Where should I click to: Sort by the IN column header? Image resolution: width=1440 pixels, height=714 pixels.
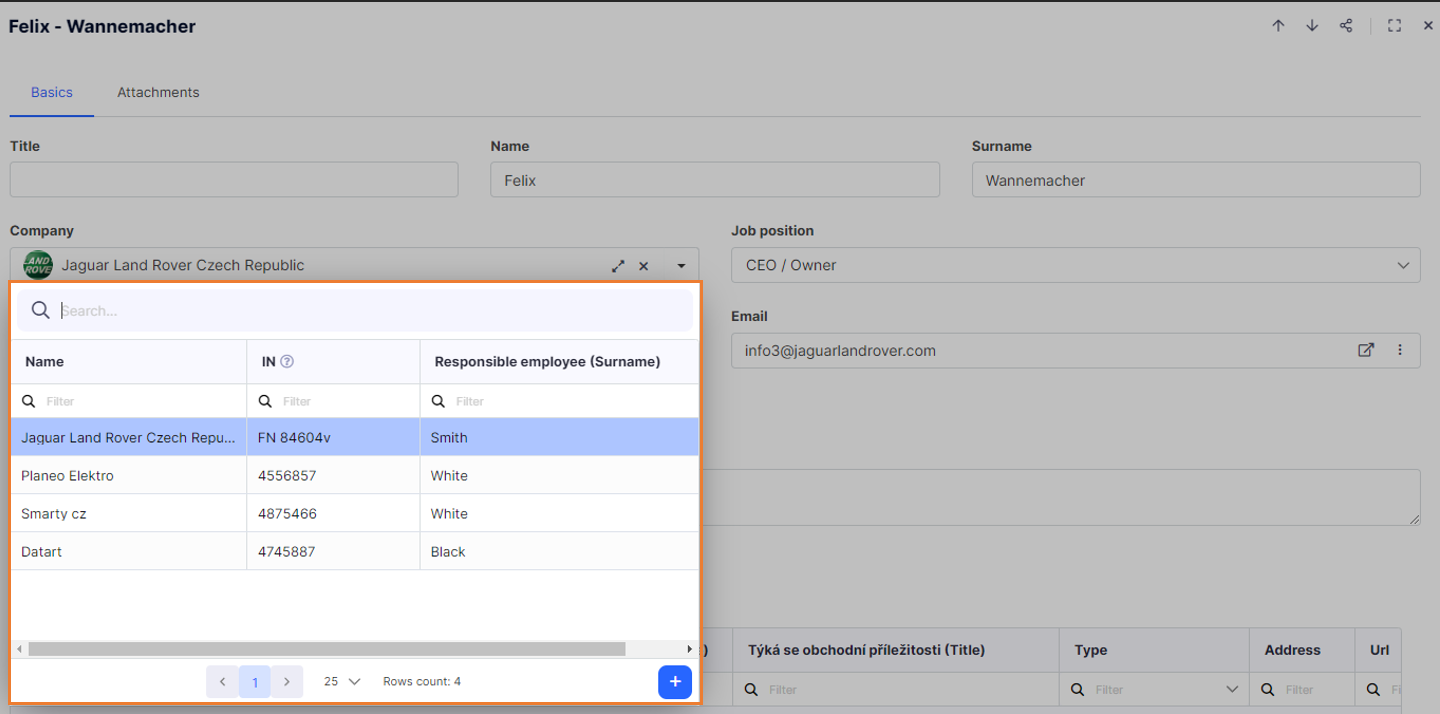[x=333, y=362]
